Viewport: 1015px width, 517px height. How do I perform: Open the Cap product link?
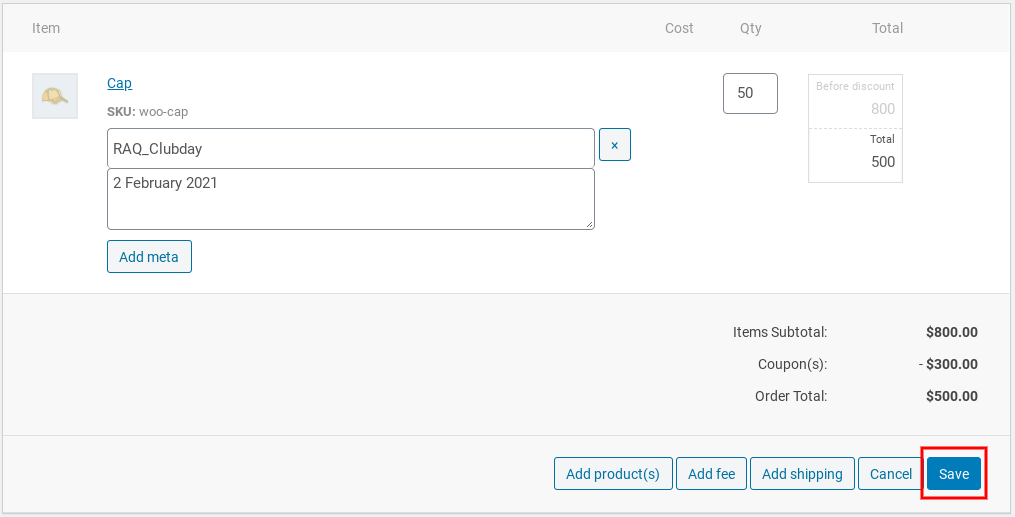tap(119, 83)
